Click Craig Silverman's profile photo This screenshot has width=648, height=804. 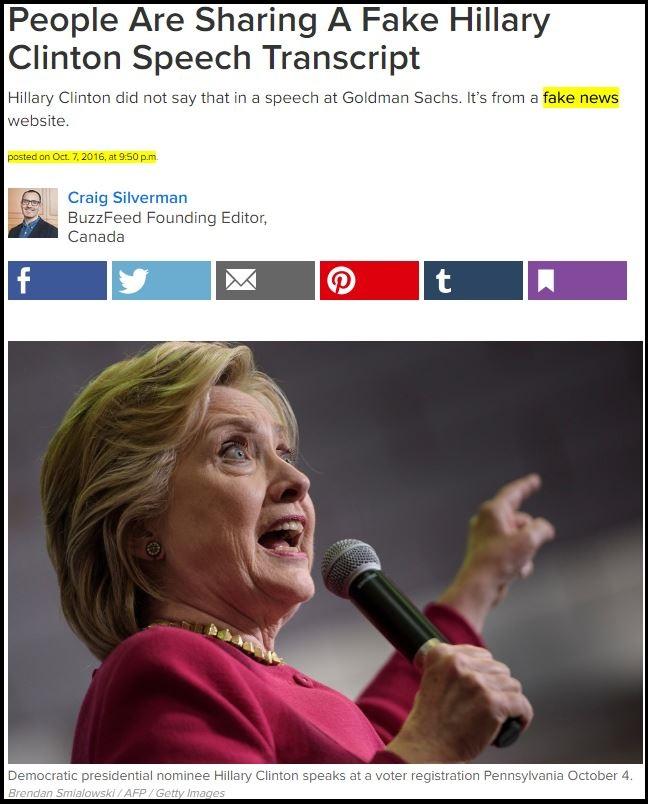click(33, 213)
